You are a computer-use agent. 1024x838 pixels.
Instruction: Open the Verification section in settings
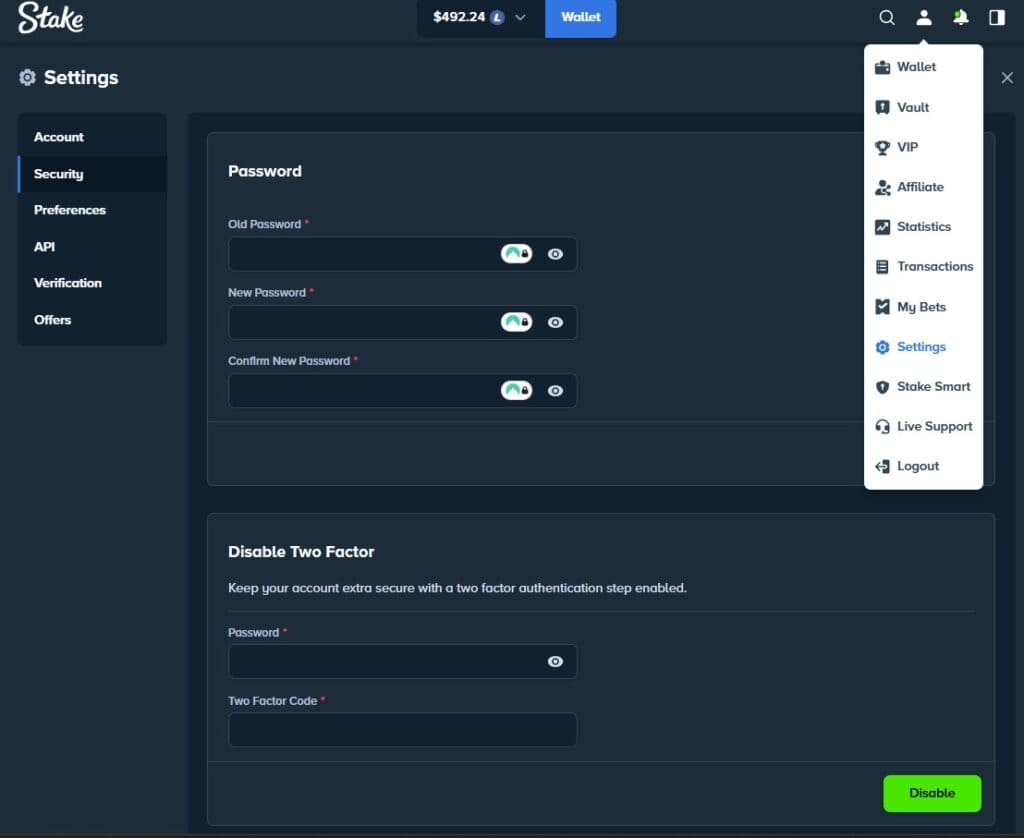coord(67,283)
